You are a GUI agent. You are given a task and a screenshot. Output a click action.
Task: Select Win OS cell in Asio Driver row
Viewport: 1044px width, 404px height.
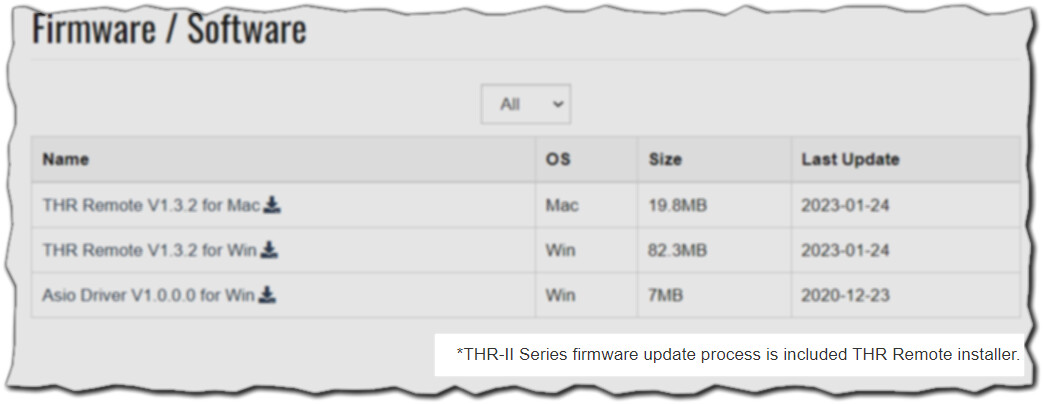pos(561,295)
